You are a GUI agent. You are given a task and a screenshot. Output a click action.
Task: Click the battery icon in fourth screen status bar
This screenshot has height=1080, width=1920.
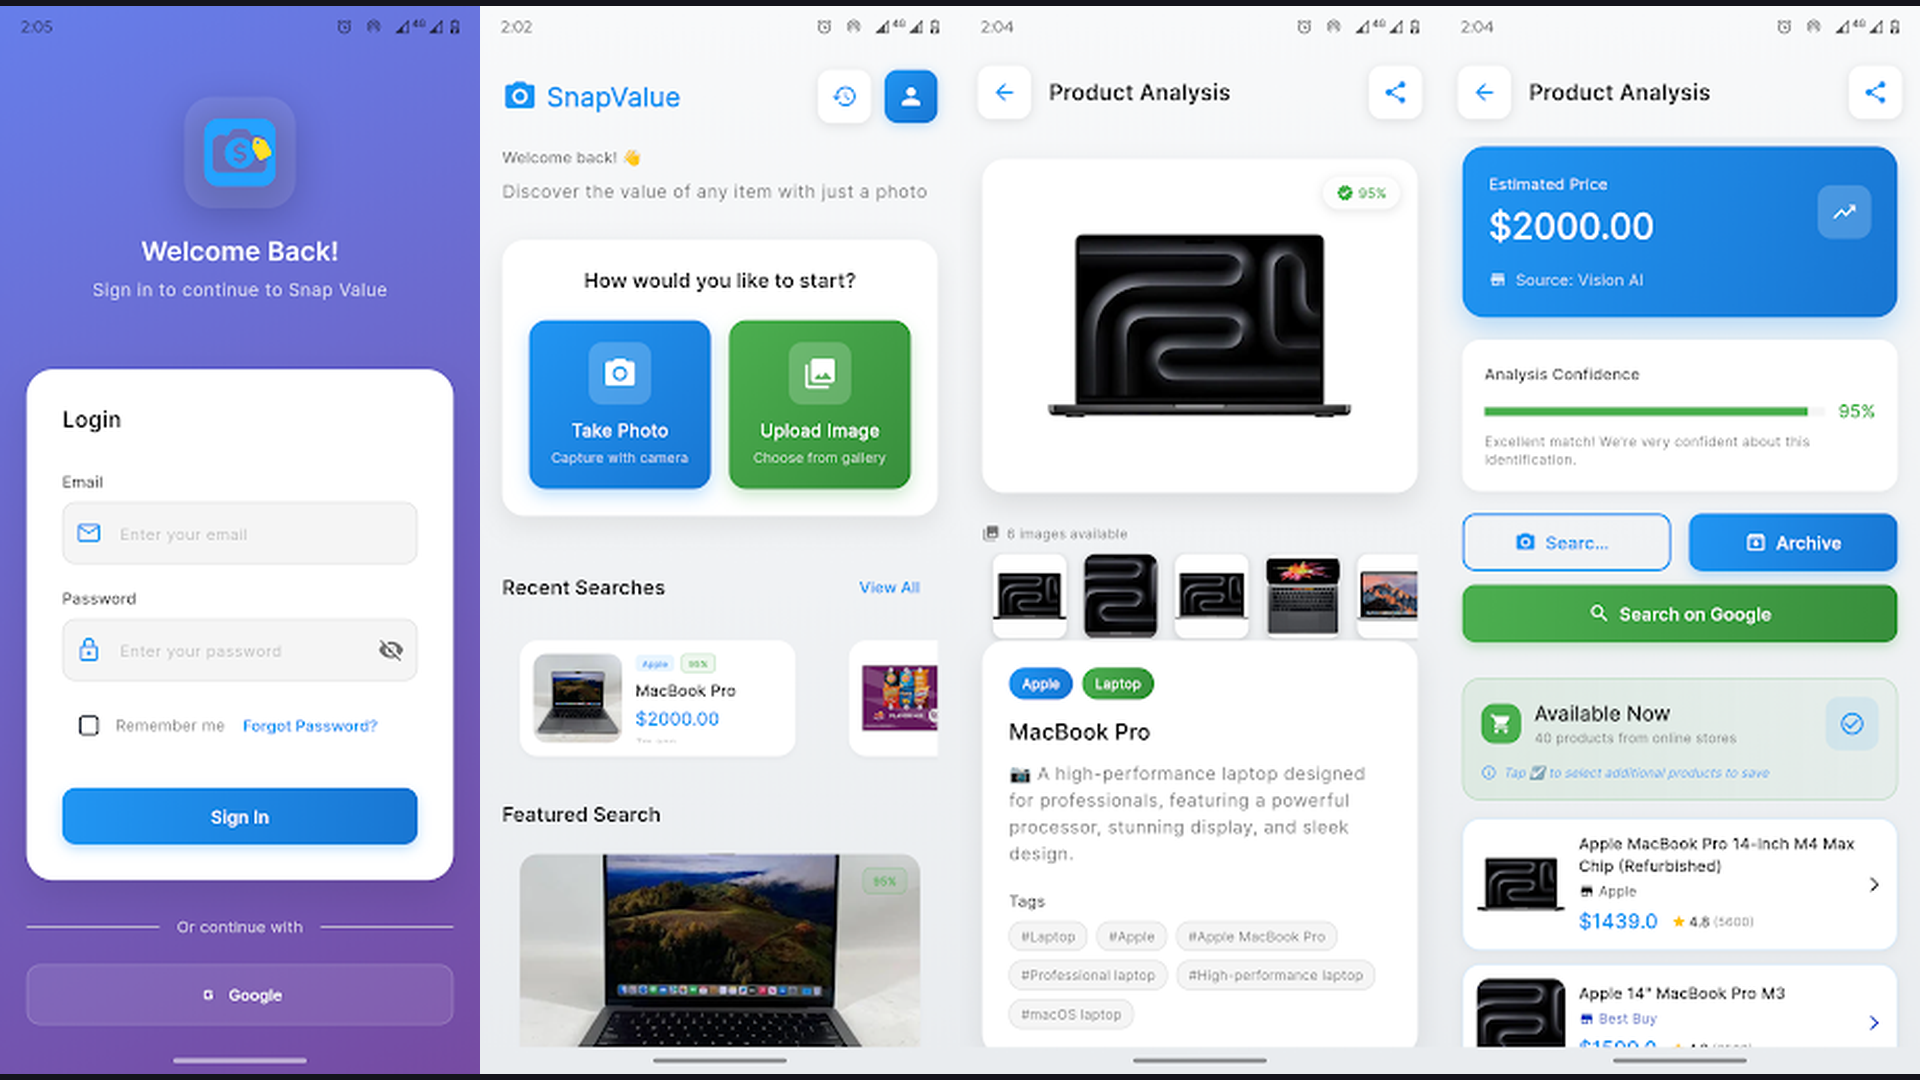pyautogui.click(x=1895, y=27)
